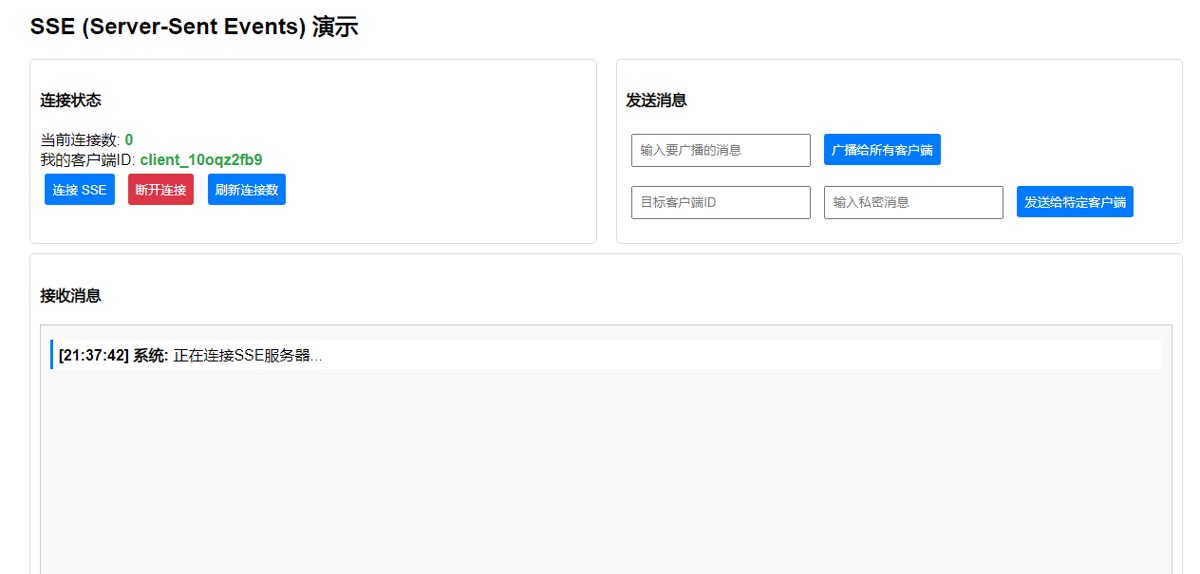This screenshot has width=1200, height=574.
Task: Select the client ID client_10oqz2fb9 text
Action: coord(201,160)
